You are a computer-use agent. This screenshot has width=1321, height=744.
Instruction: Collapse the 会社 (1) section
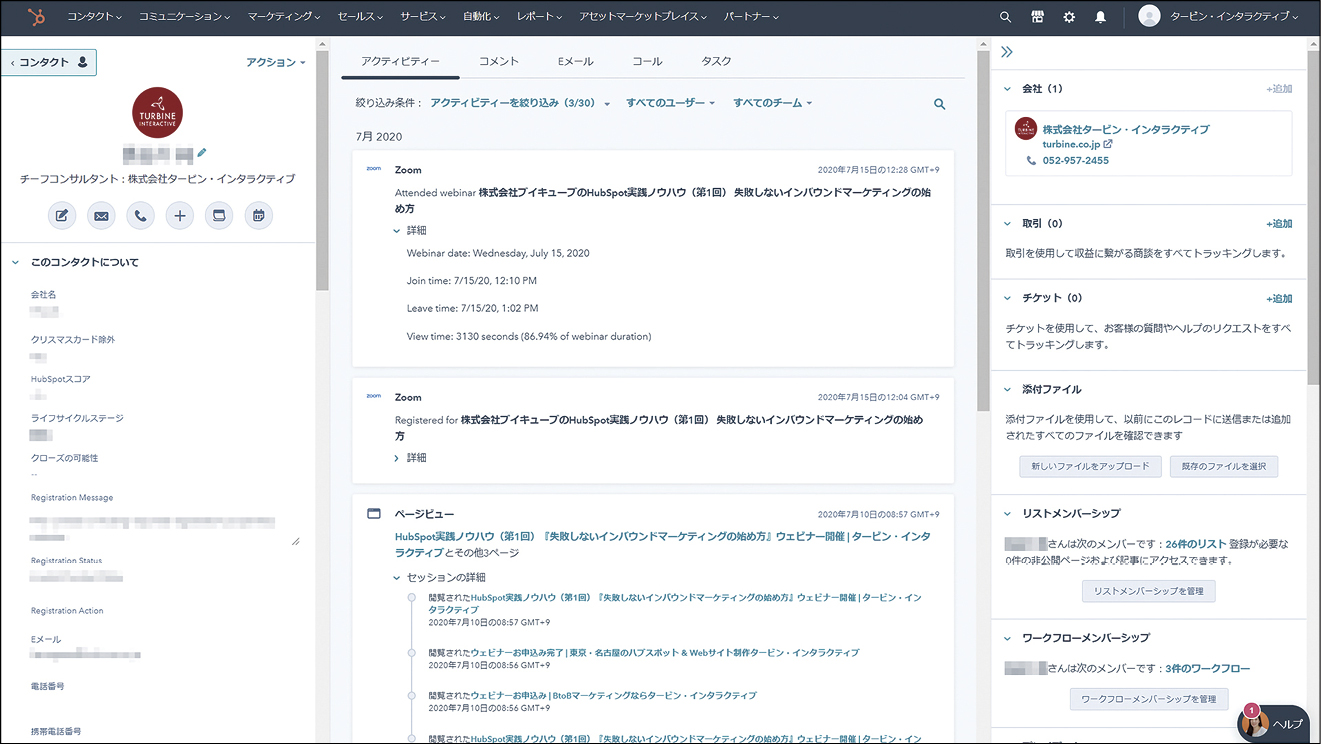coord(1008,89)
